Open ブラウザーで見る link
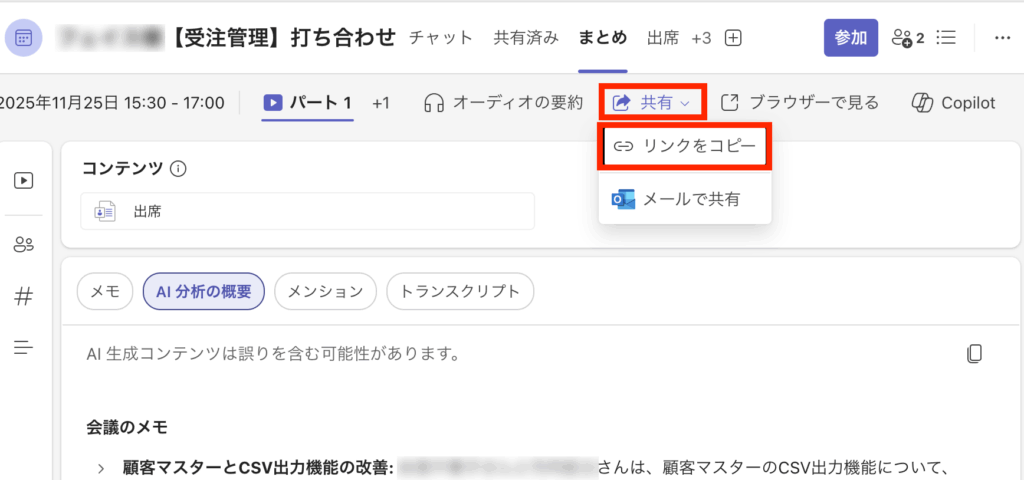This screenshot has height=480, width=1024. pos(800,102)
